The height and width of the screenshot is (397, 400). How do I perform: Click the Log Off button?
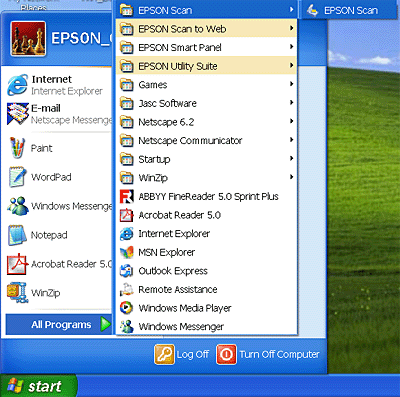point(182,354)
